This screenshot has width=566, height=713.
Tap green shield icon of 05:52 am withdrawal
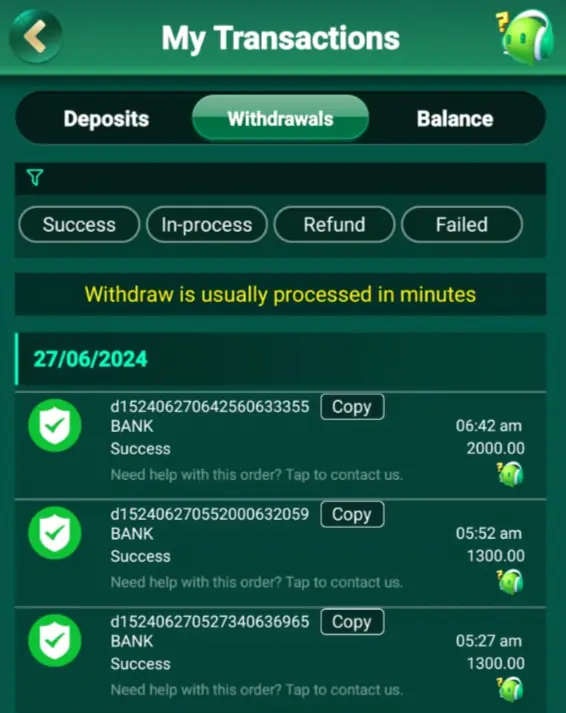[55, 533]
